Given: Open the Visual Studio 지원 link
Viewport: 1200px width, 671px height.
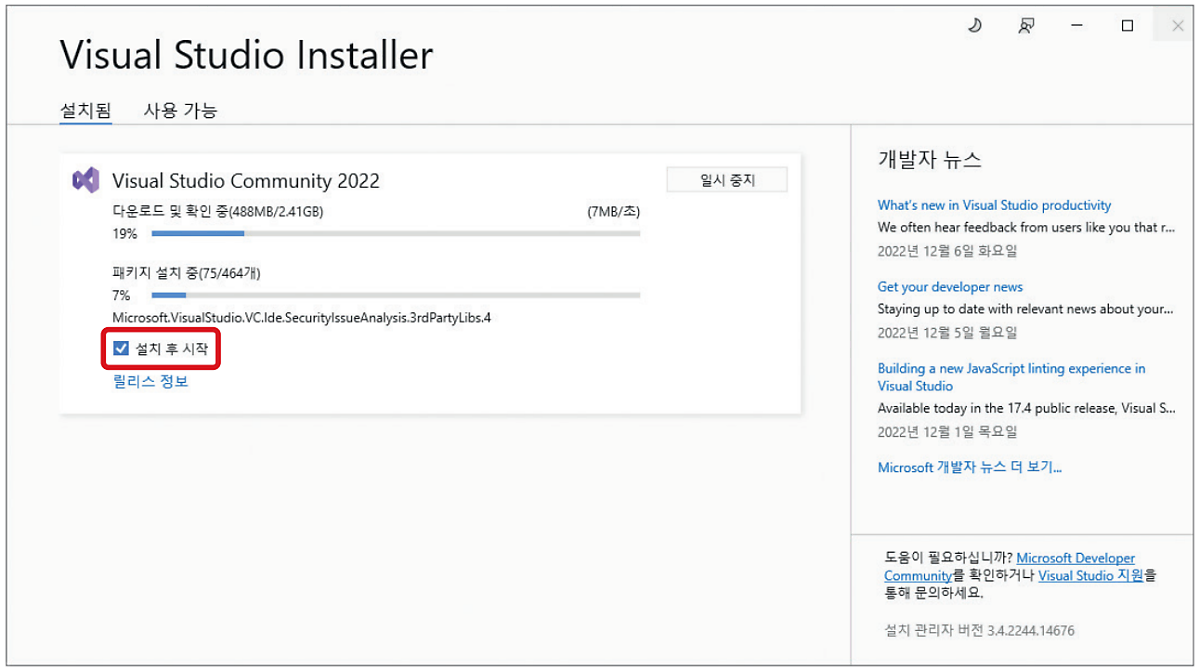Looking at the screenshot, I should click(1092, 576).
